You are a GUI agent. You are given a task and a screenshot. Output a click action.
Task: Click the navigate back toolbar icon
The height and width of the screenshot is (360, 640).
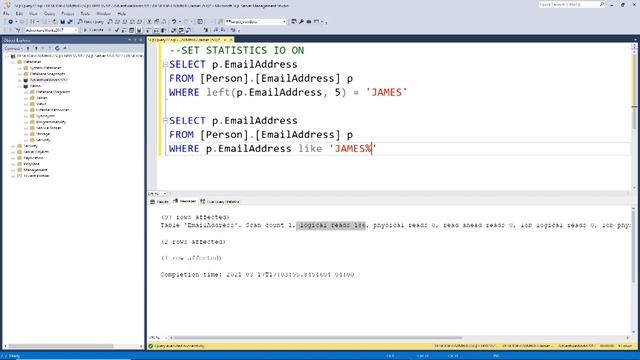coord(11,22)
